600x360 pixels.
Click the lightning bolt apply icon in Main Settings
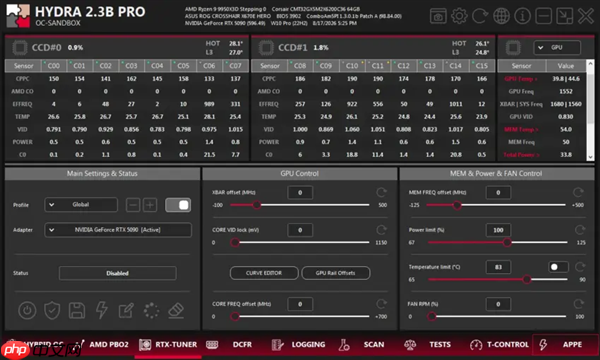(101, 310)
